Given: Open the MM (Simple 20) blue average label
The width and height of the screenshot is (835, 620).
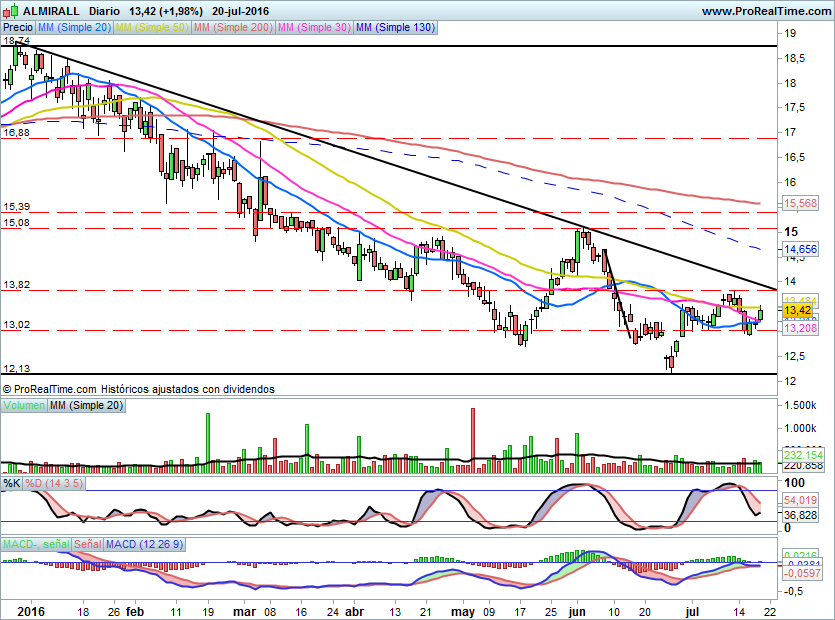Looking at the screenshot, I should [74, 27].
